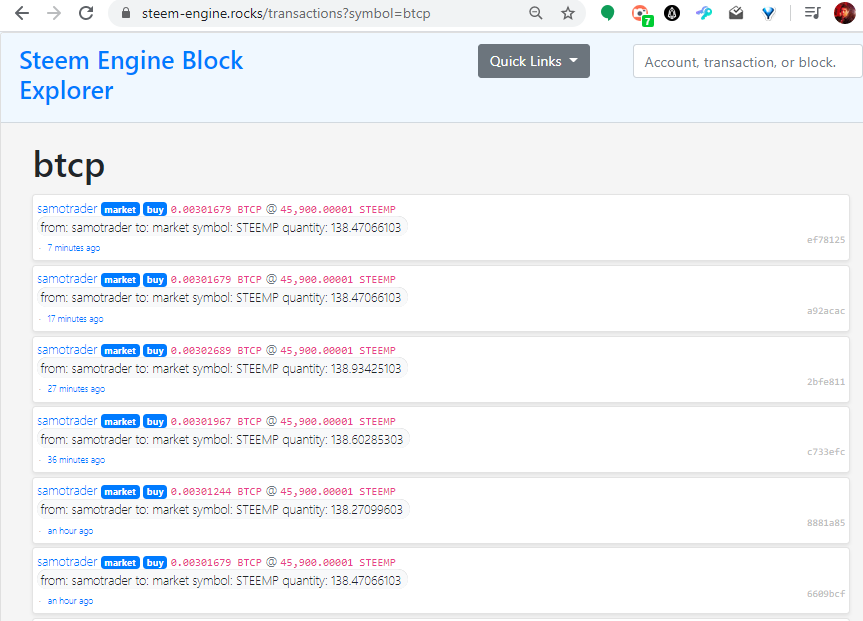
Task: Click buy badge in the 17 minutes ago entry
Action: coord(155,280)
